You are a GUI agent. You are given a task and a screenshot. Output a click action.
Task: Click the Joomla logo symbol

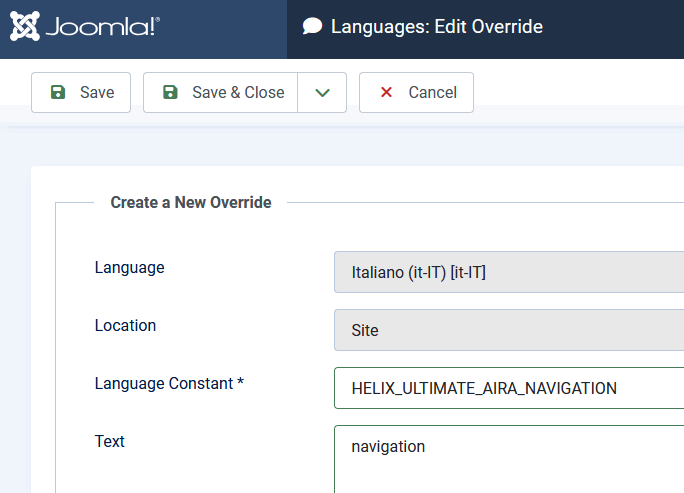click(24, 26)
